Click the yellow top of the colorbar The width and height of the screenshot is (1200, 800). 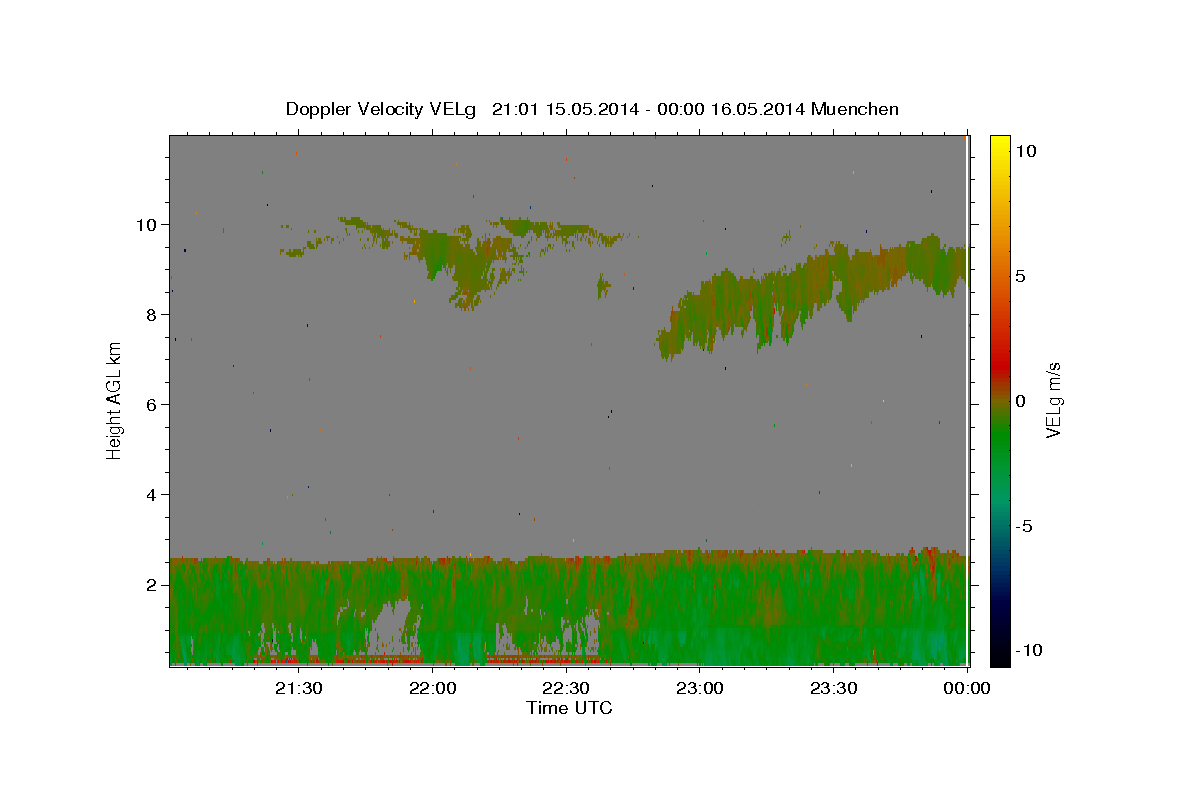click(1000, 142)
